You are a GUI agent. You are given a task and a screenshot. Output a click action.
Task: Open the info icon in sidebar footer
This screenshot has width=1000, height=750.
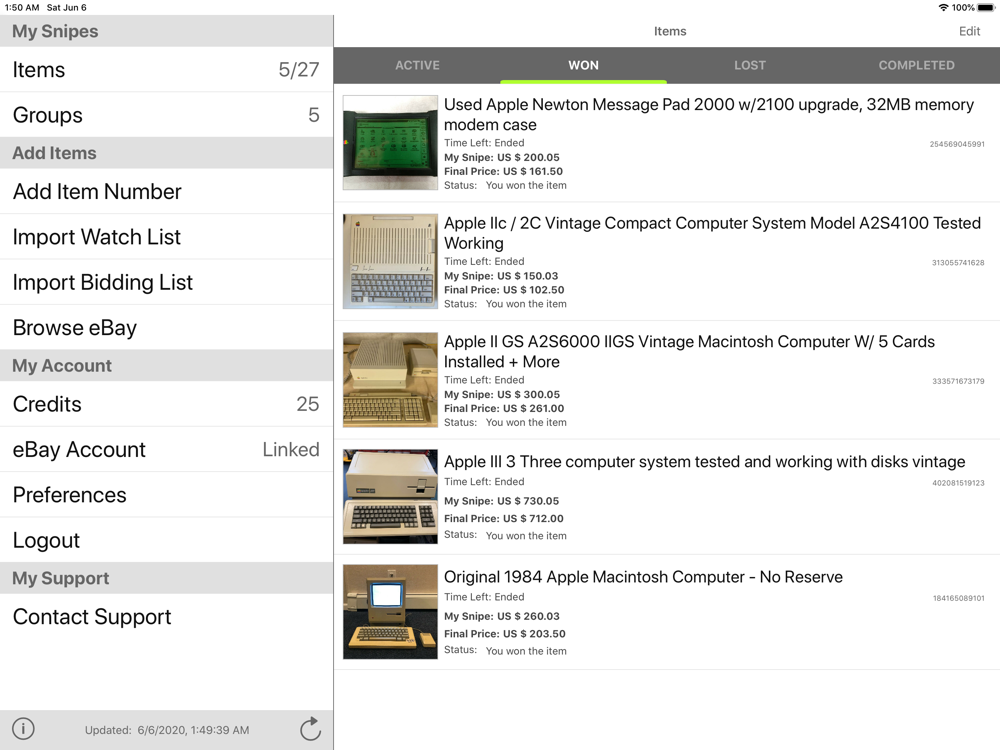24,728
